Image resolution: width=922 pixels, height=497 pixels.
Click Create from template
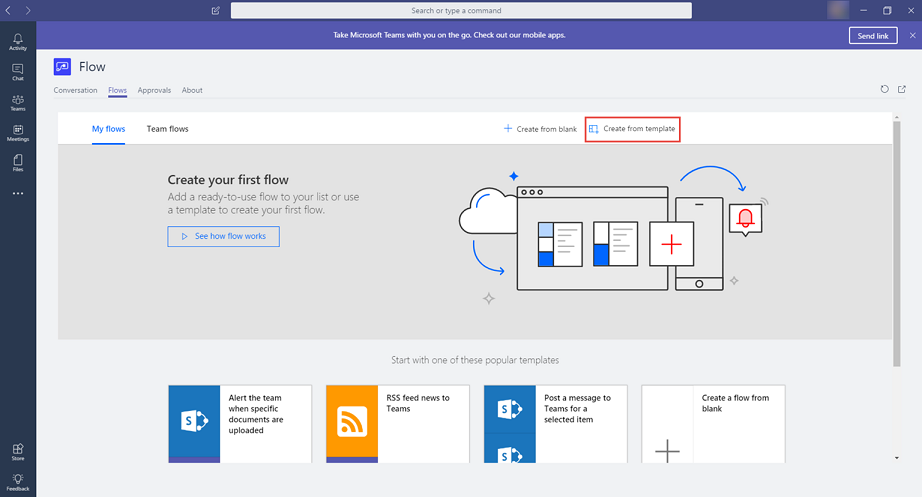coord(632,129)
